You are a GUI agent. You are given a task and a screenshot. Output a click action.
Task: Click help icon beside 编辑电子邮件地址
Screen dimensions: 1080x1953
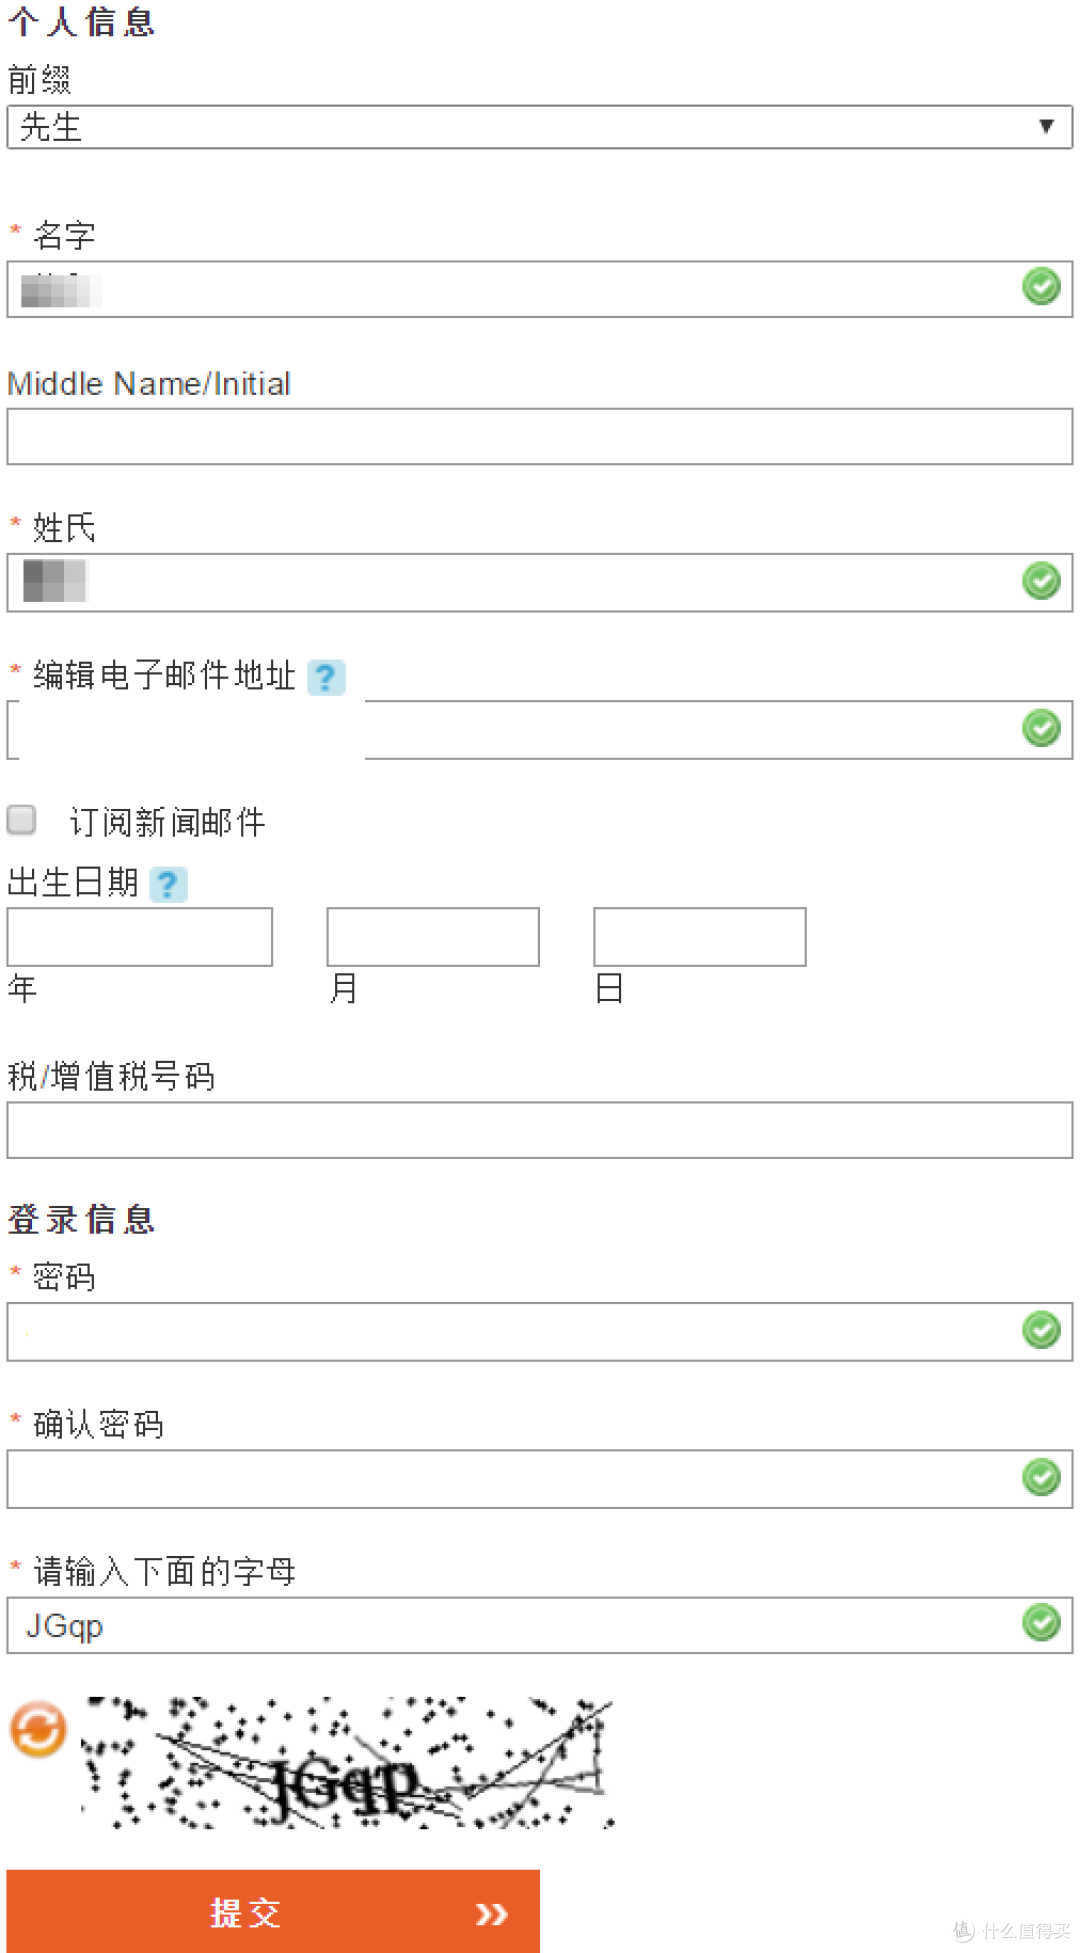[326, 677]
